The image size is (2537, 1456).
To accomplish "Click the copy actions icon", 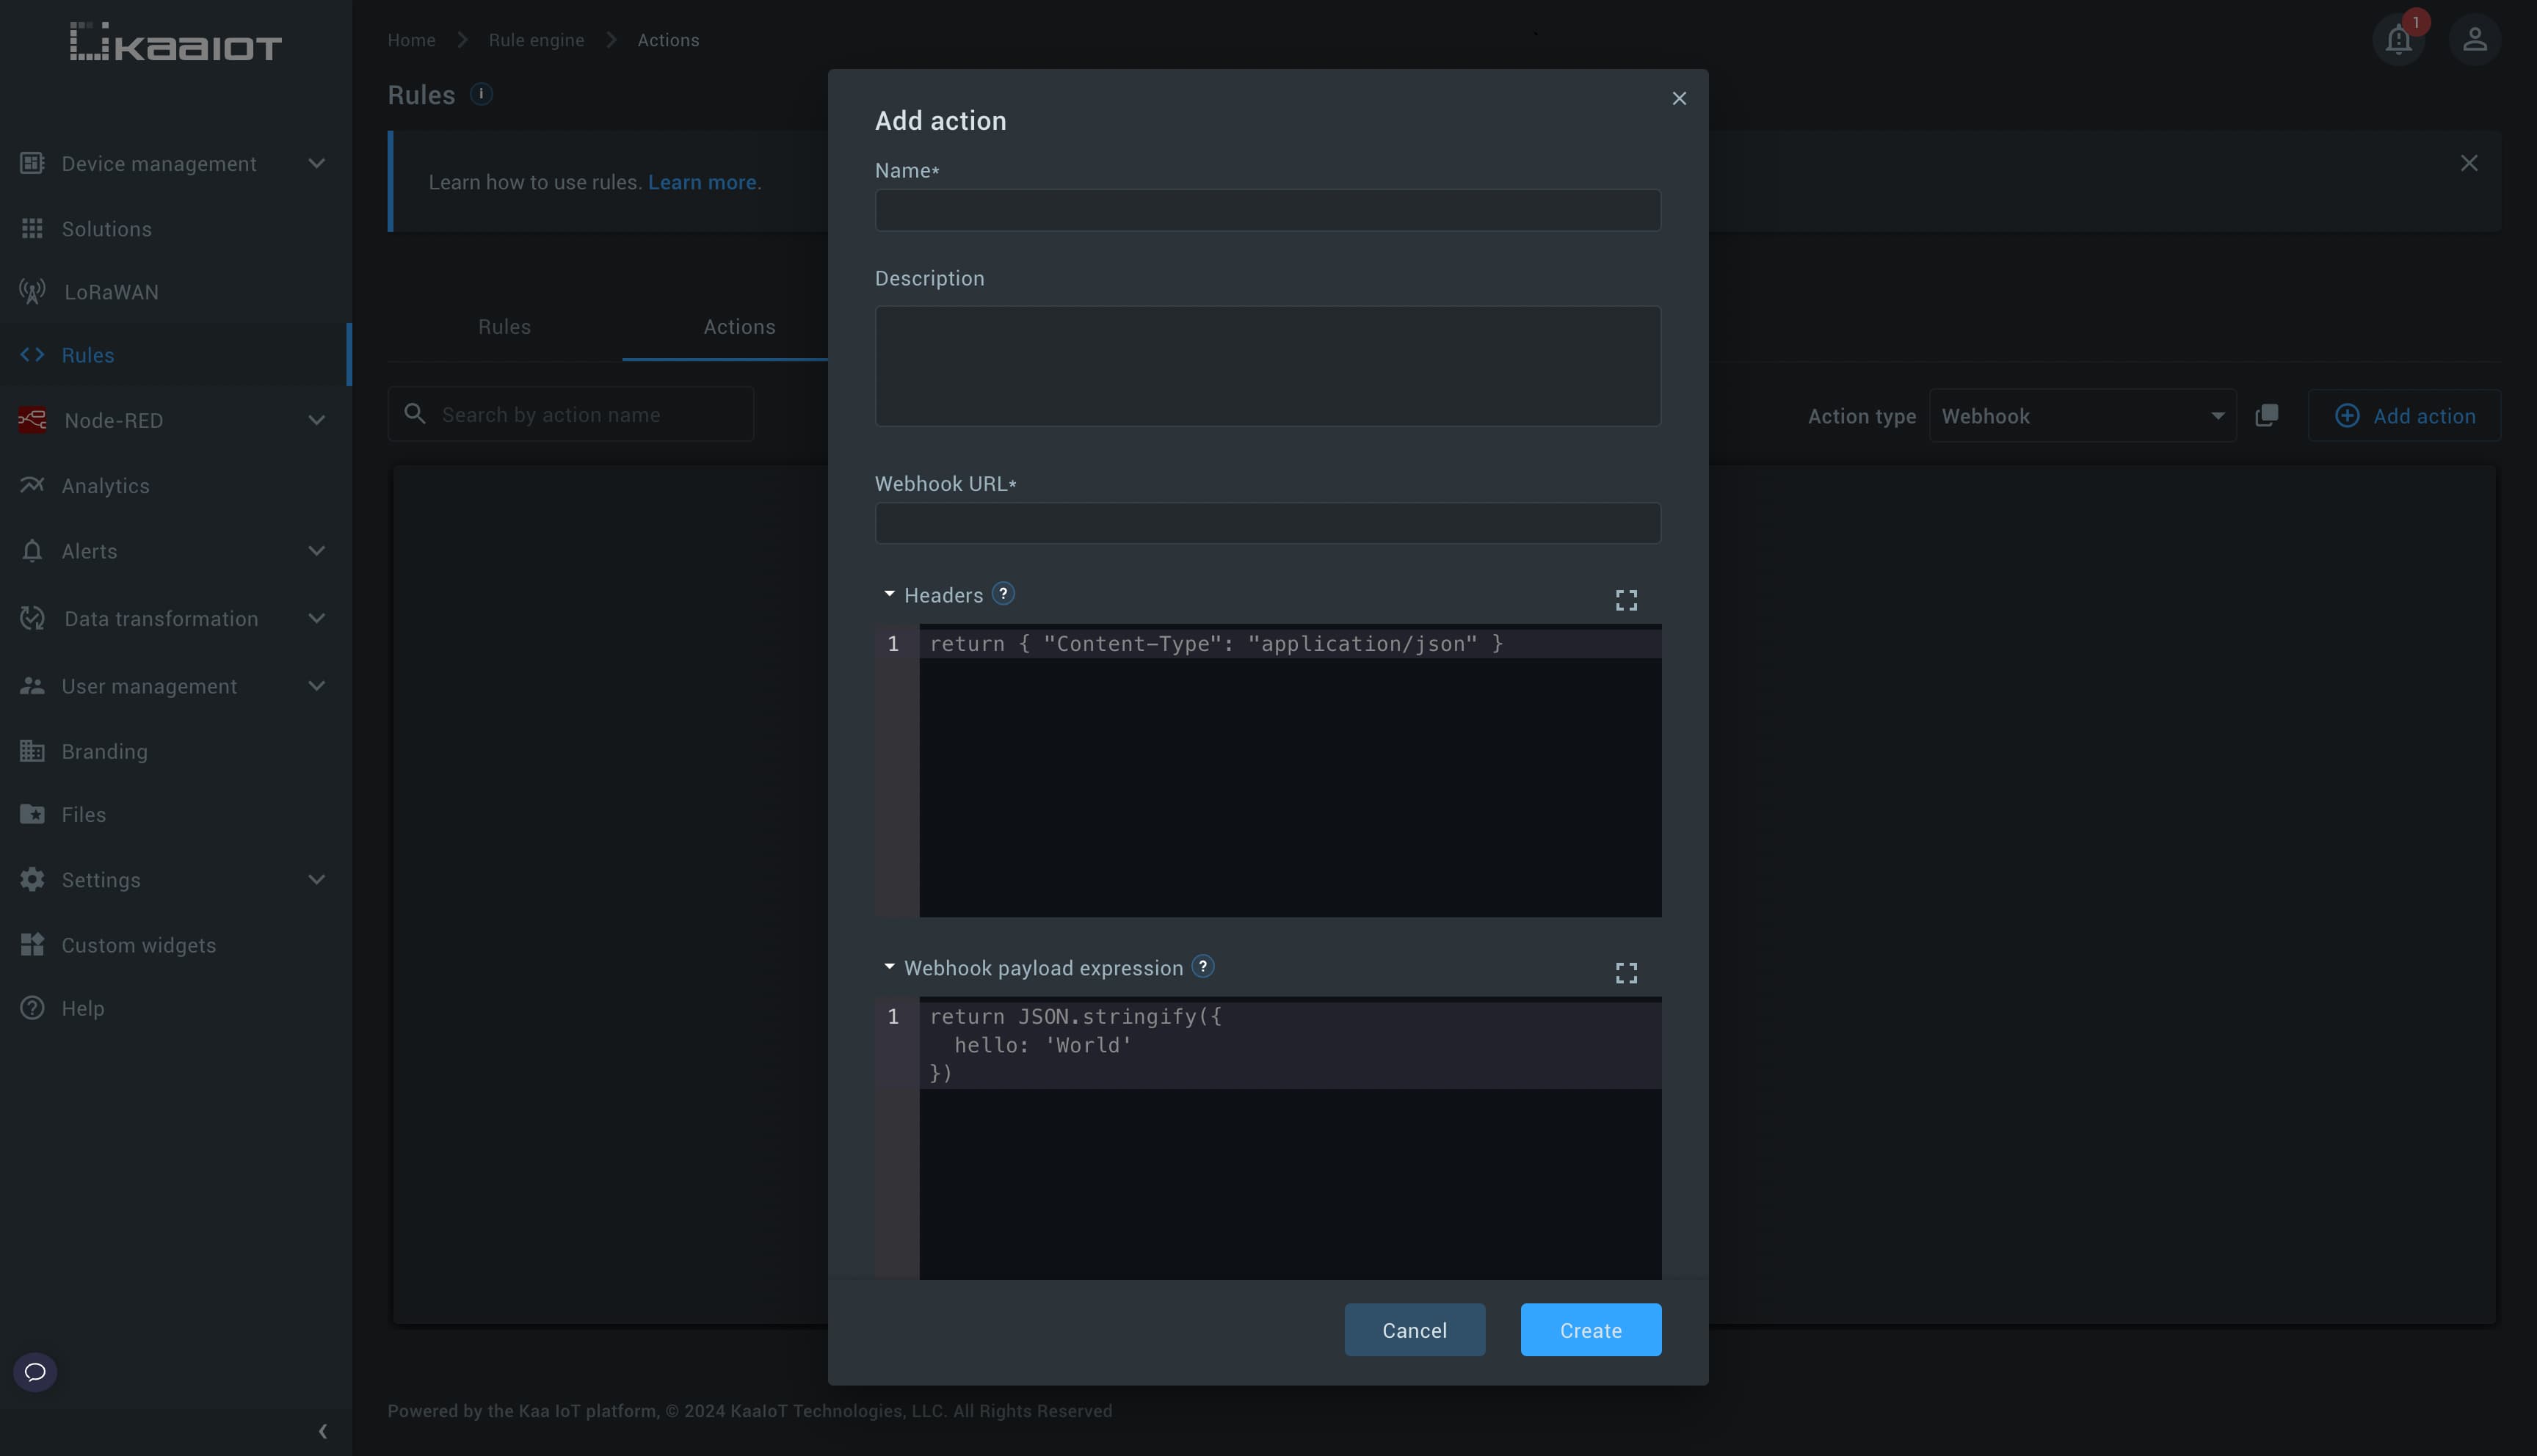I will (2267, 415).
